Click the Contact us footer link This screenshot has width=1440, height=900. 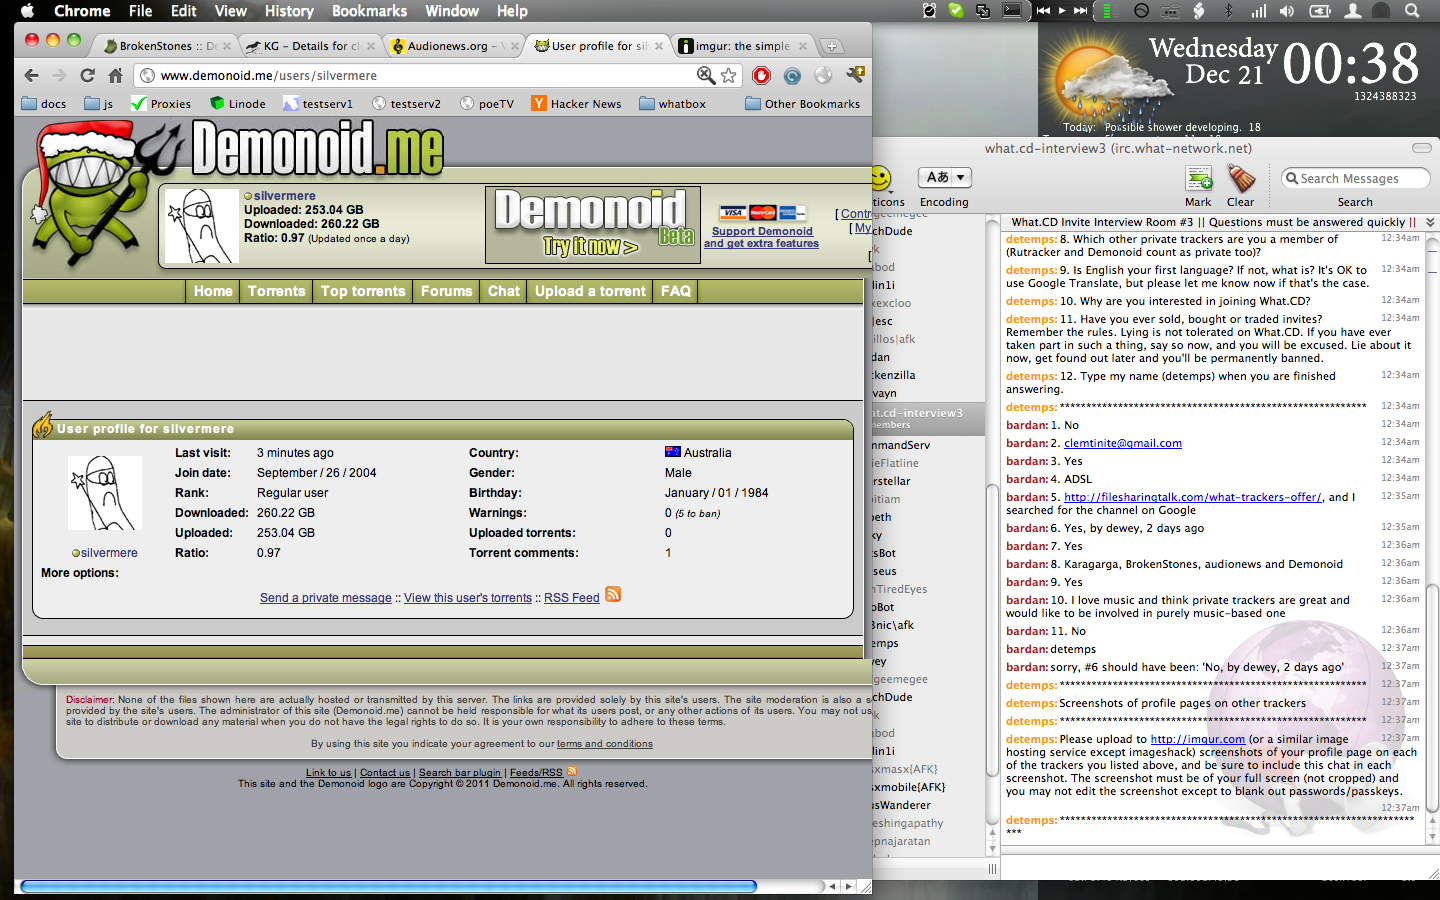click(385, 773)
